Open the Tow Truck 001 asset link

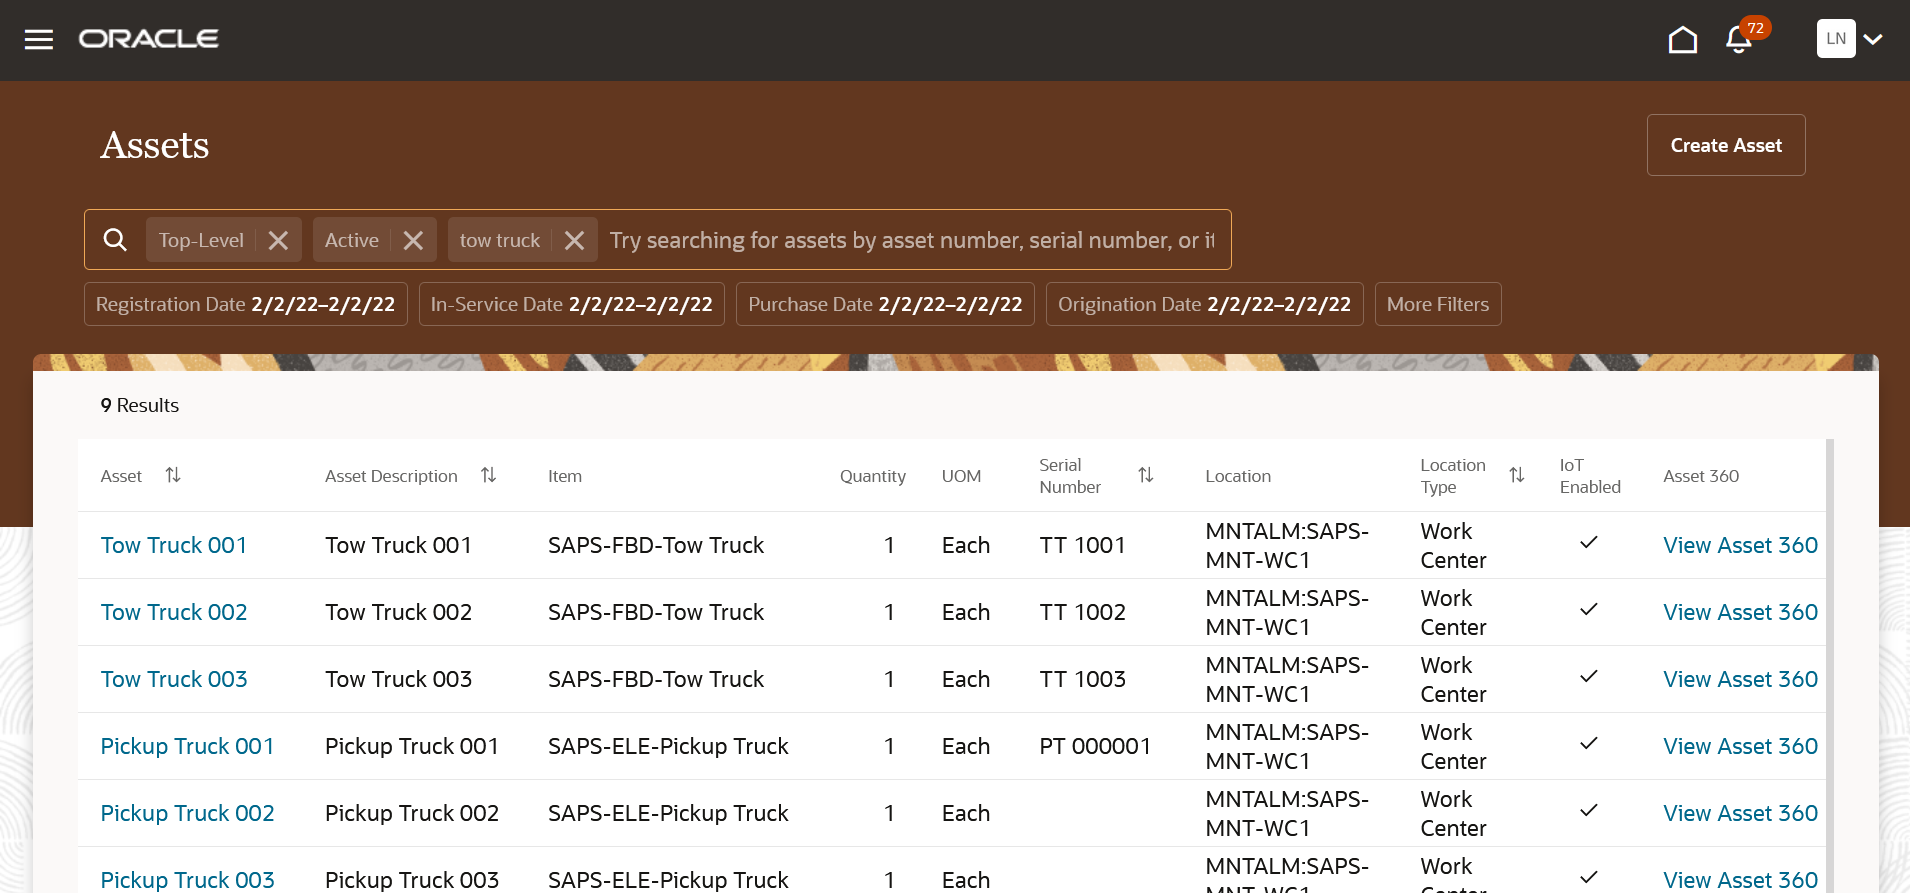174,545
